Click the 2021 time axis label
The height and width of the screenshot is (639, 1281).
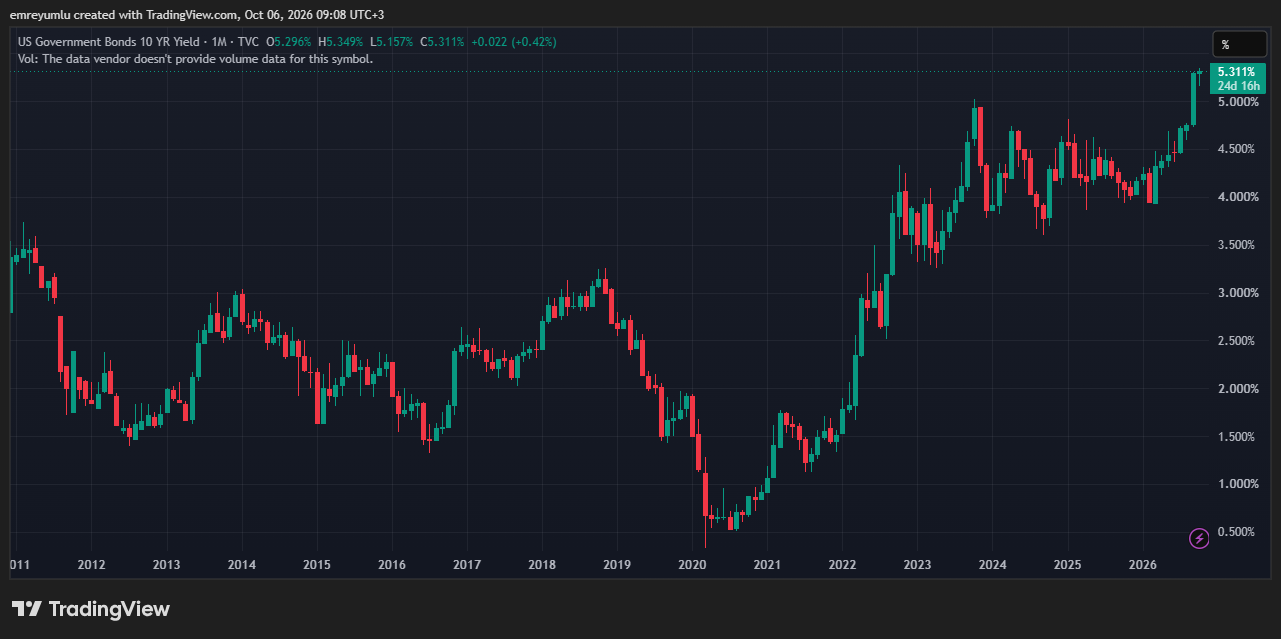(x=767, y=565)
